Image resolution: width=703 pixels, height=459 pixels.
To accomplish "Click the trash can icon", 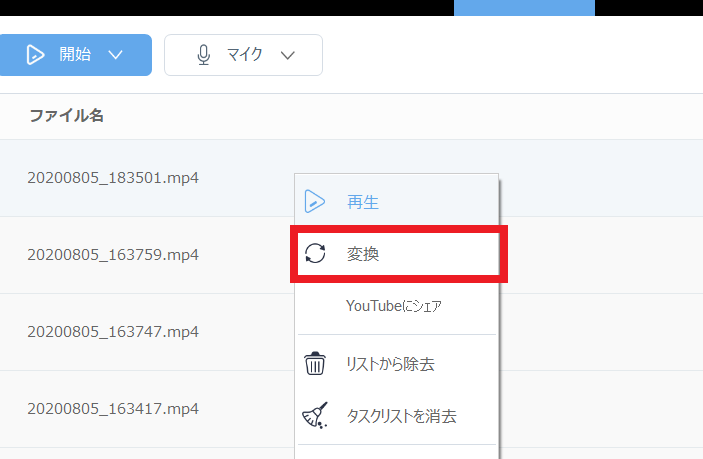I will [315, 364].
